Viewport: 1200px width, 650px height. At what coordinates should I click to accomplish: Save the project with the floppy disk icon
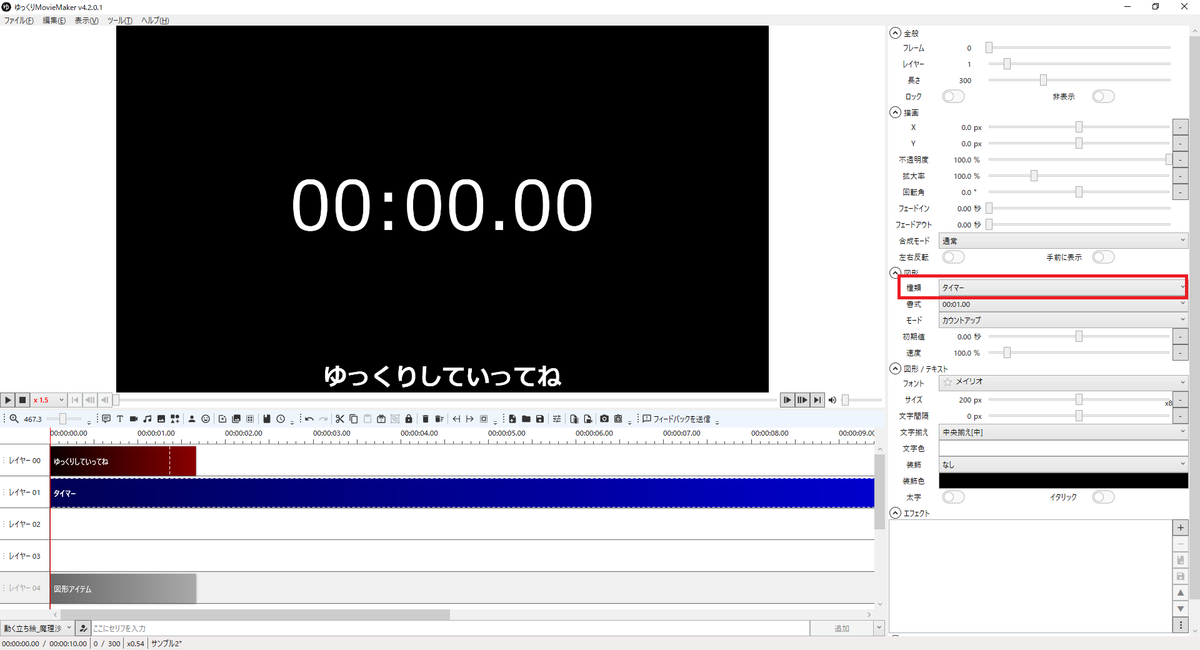point(540,418)
